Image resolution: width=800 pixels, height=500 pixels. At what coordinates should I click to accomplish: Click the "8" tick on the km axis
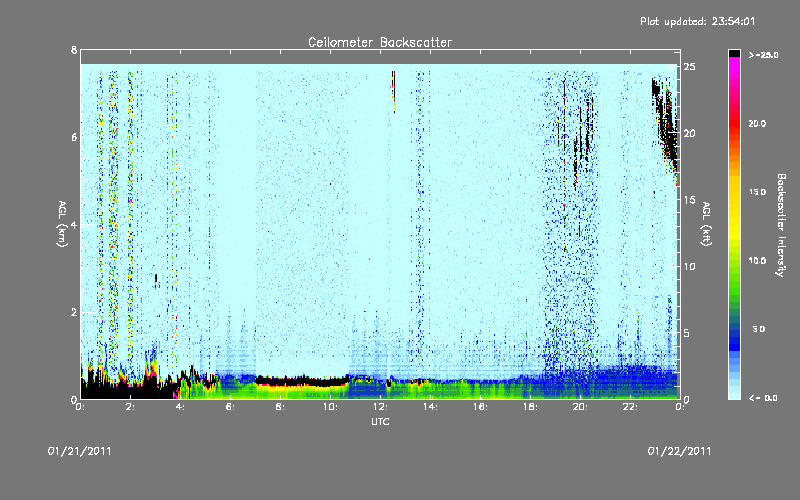(74, 50)
